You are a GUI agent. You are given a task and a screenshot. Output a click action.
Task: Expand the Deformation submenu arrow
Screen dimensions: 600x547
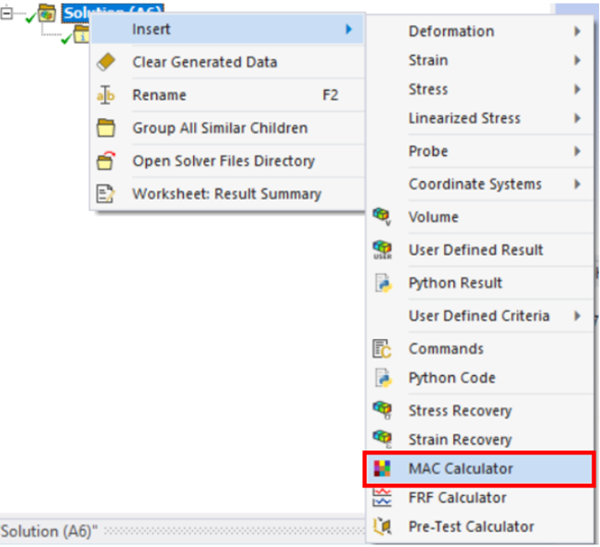tap(577, 31)
